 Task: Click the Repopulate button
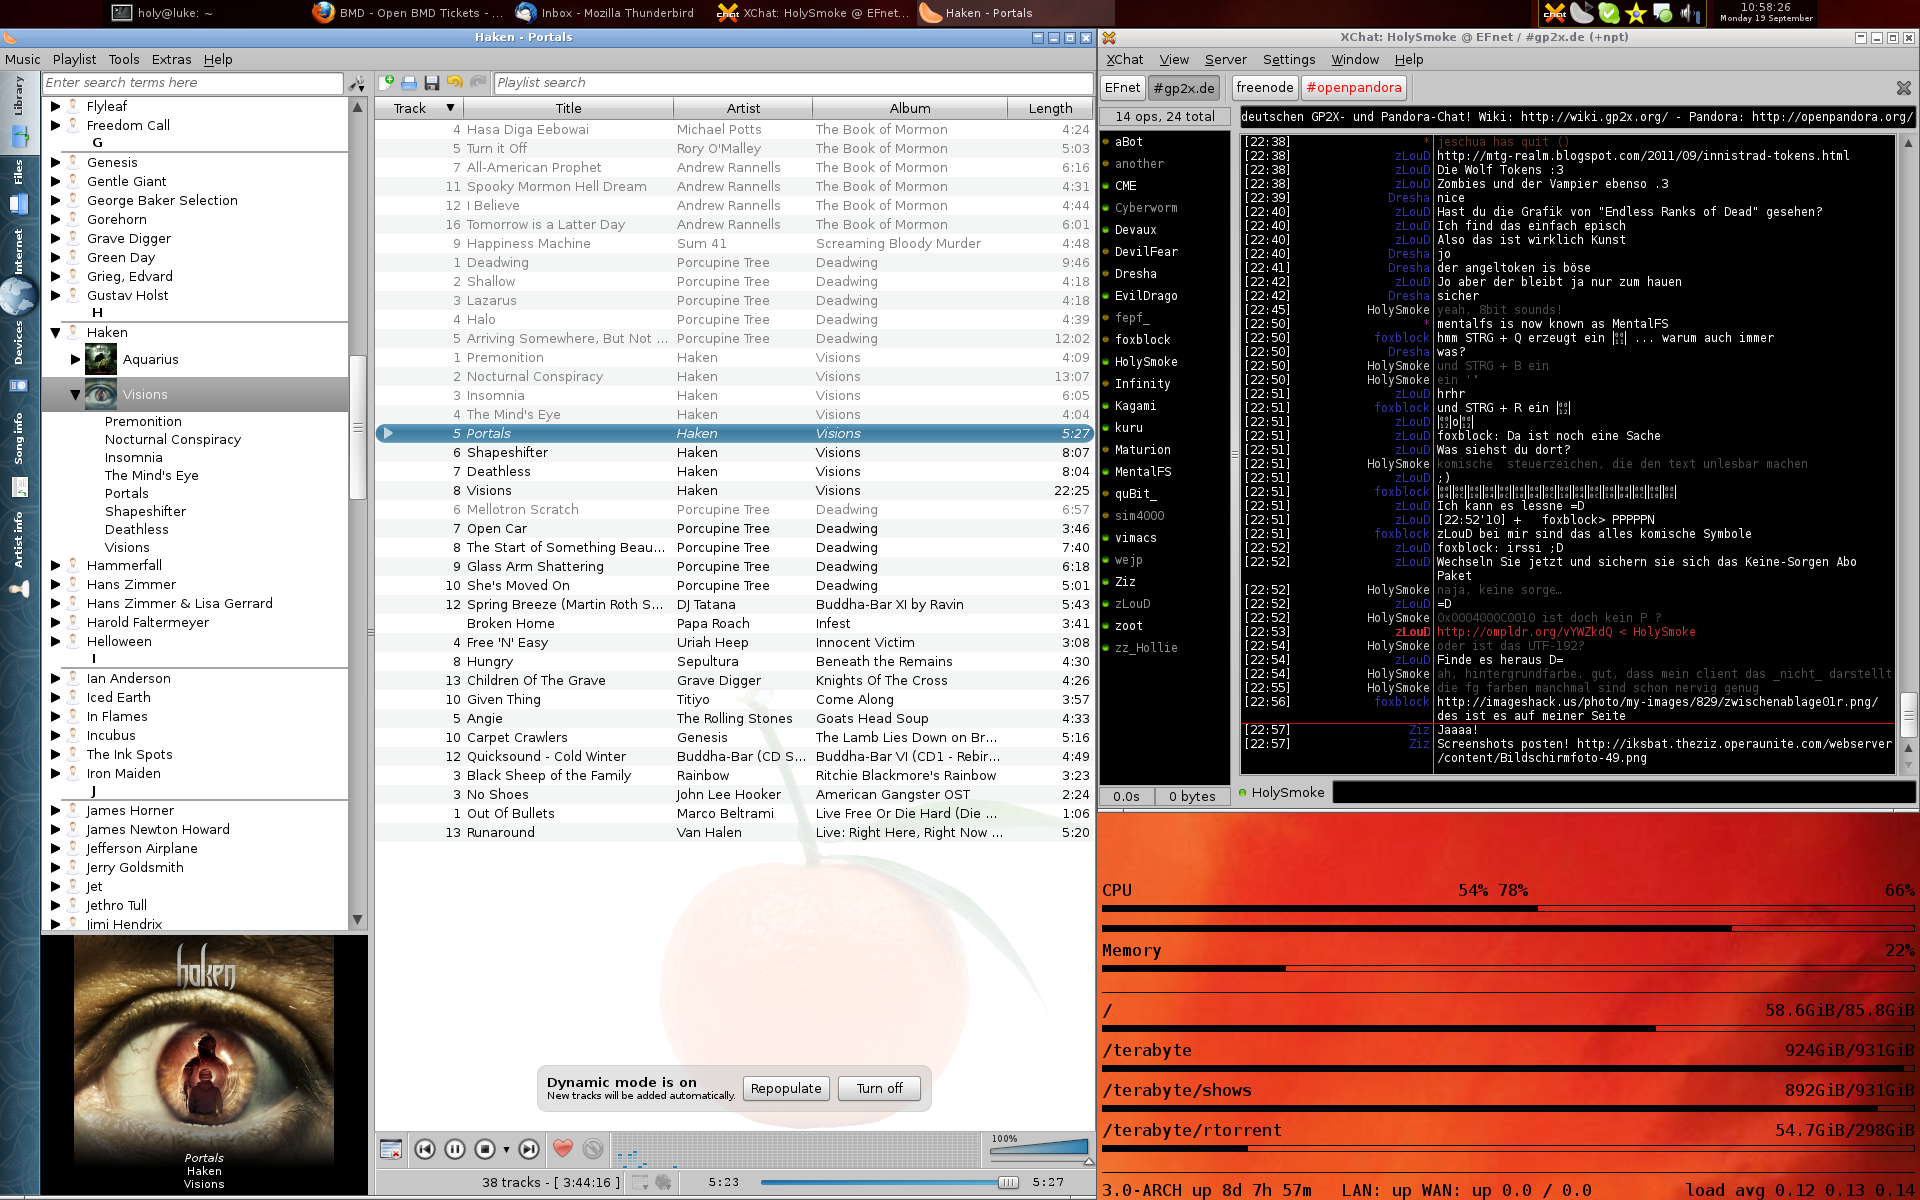tap(786, 1088)
